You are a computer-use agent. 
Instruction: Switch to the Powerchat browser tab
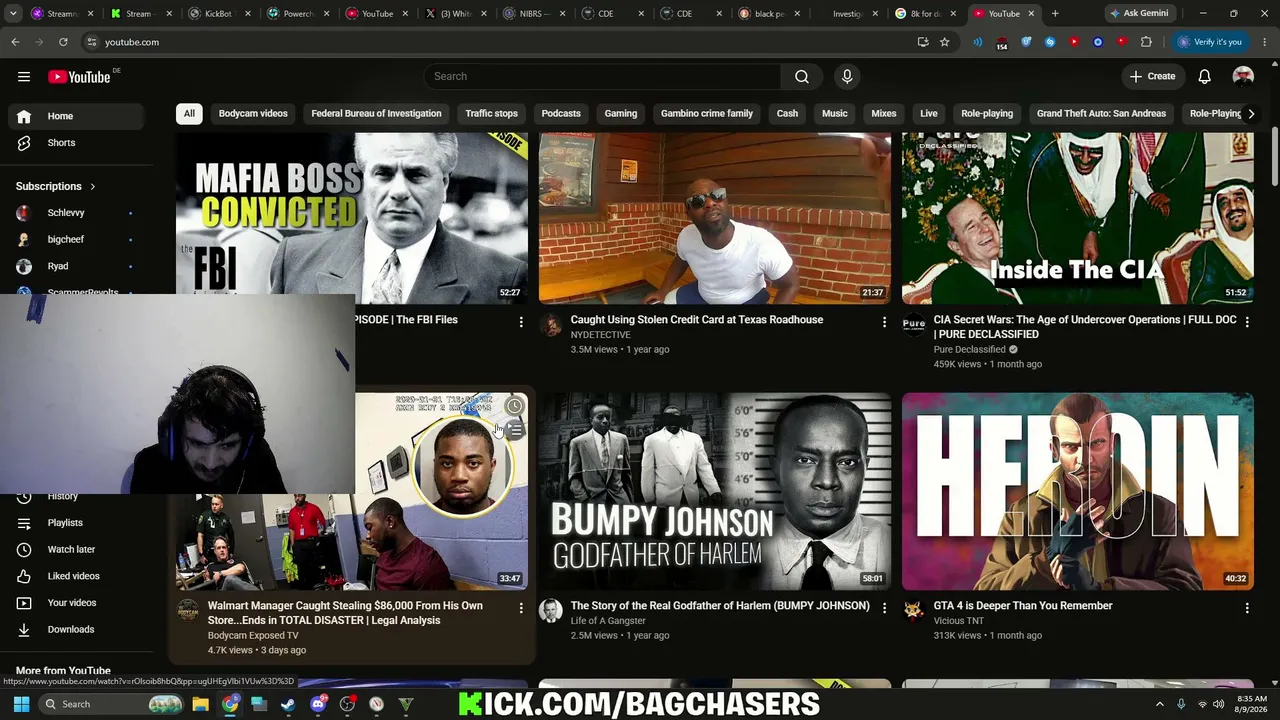pyautogui.click(x=297, y=14)
